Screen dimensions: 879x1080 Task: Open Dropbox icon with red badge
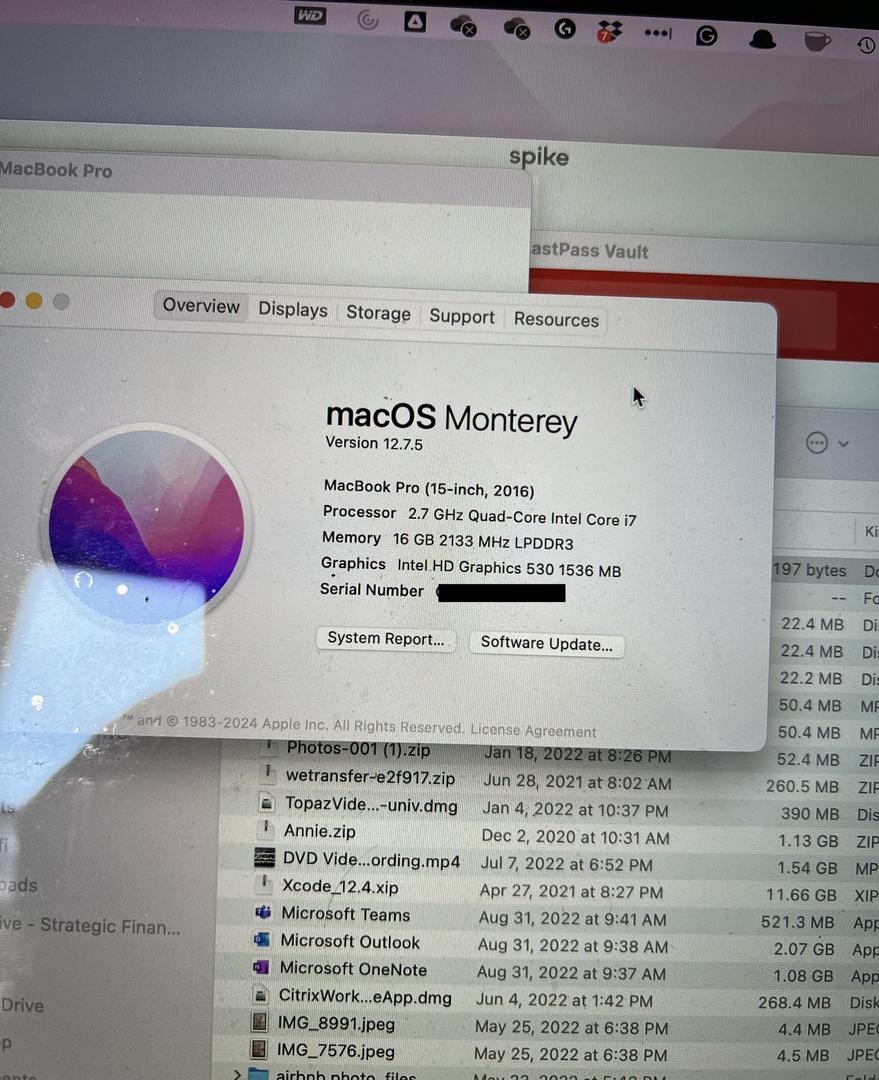pos(609,31)
